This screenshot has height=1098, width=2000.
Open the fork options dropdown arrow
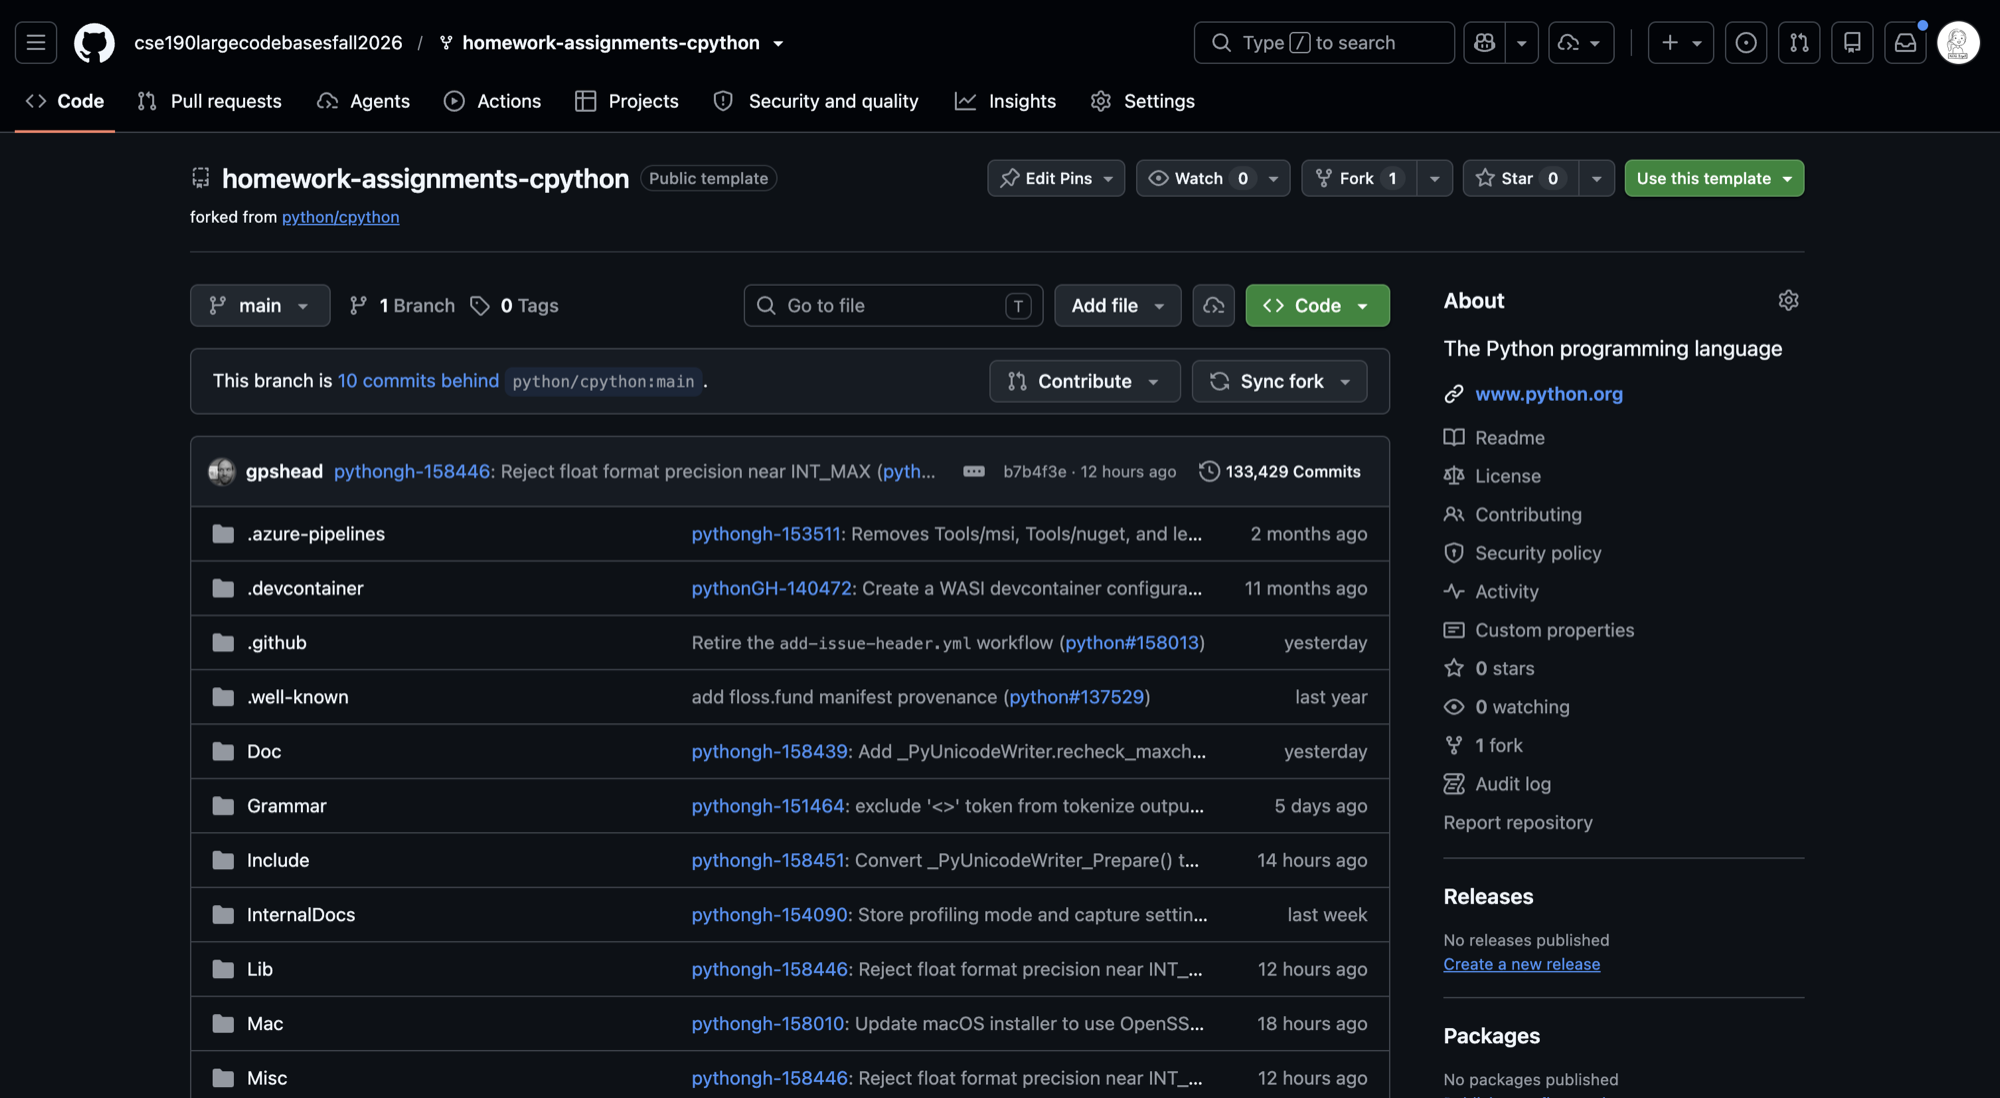1435,178
